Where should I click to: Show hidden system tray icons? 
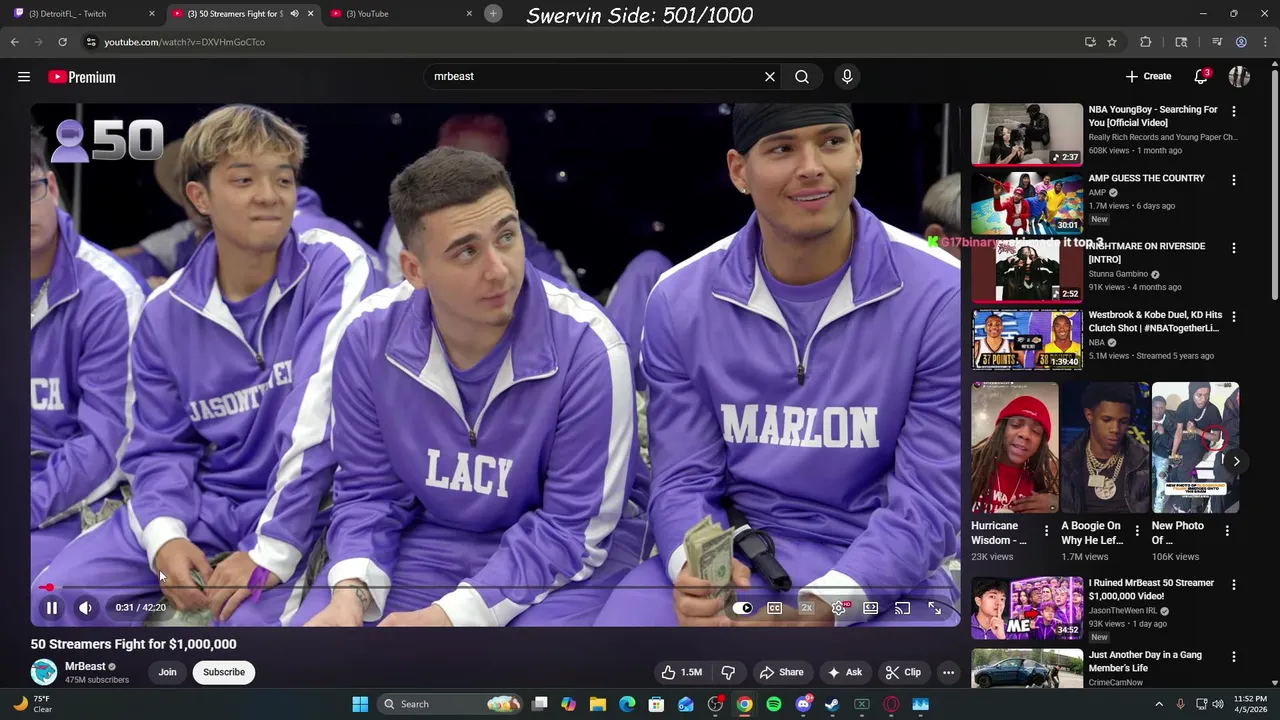[x=1159, y=704]
